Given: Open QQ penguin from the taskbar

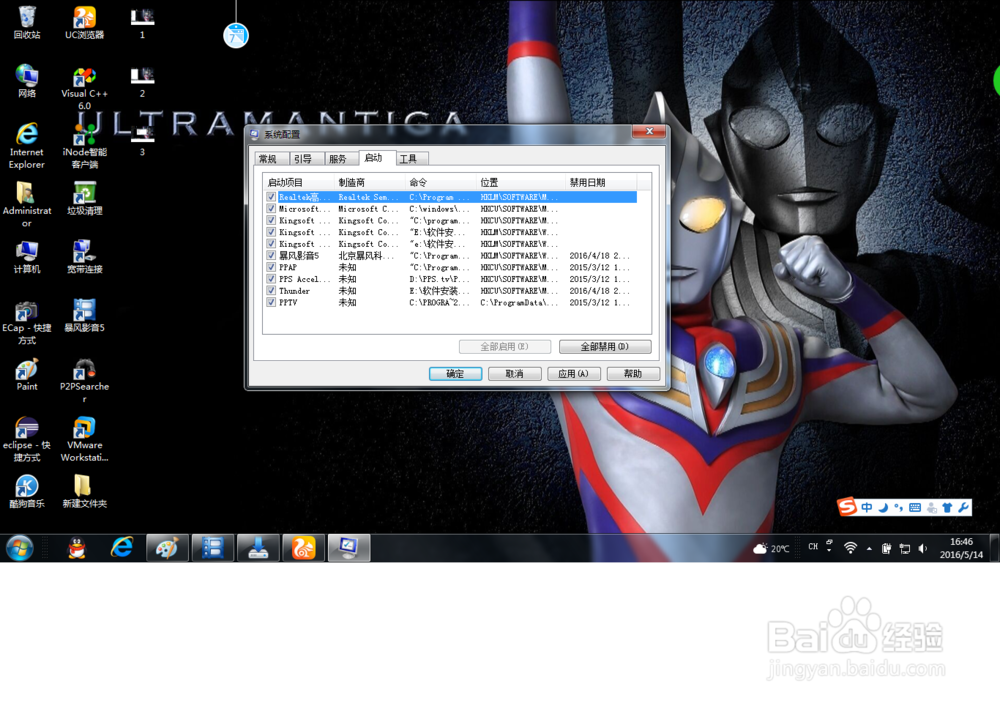Looking at the screenshot, I should click(77, 548).
